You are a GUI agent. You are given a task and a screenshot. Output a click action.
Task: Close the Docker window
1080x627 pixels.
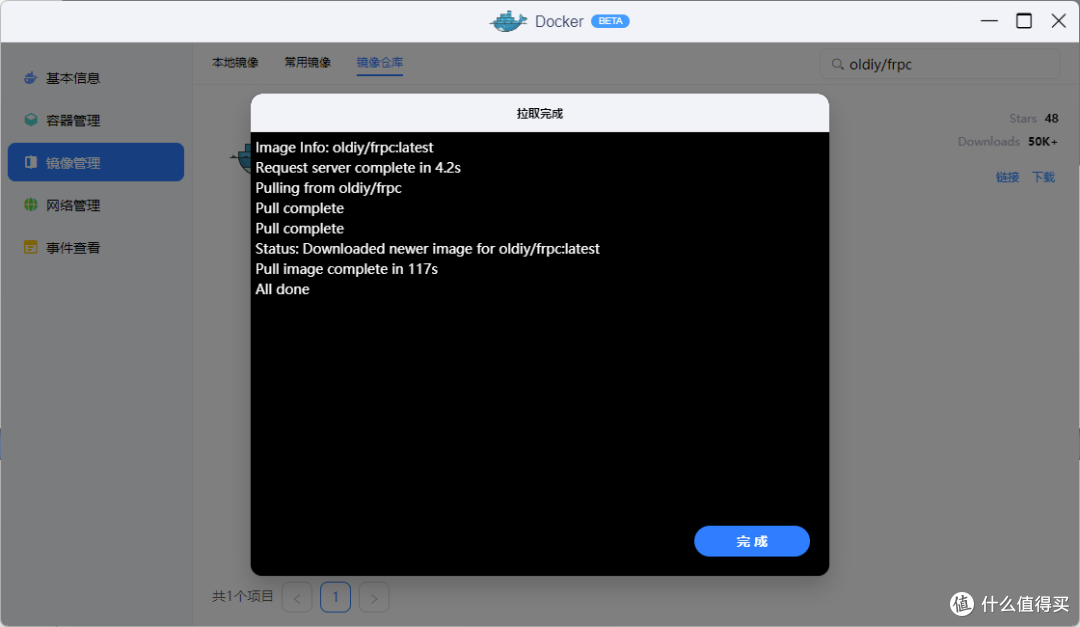(x=1059, y=21)
